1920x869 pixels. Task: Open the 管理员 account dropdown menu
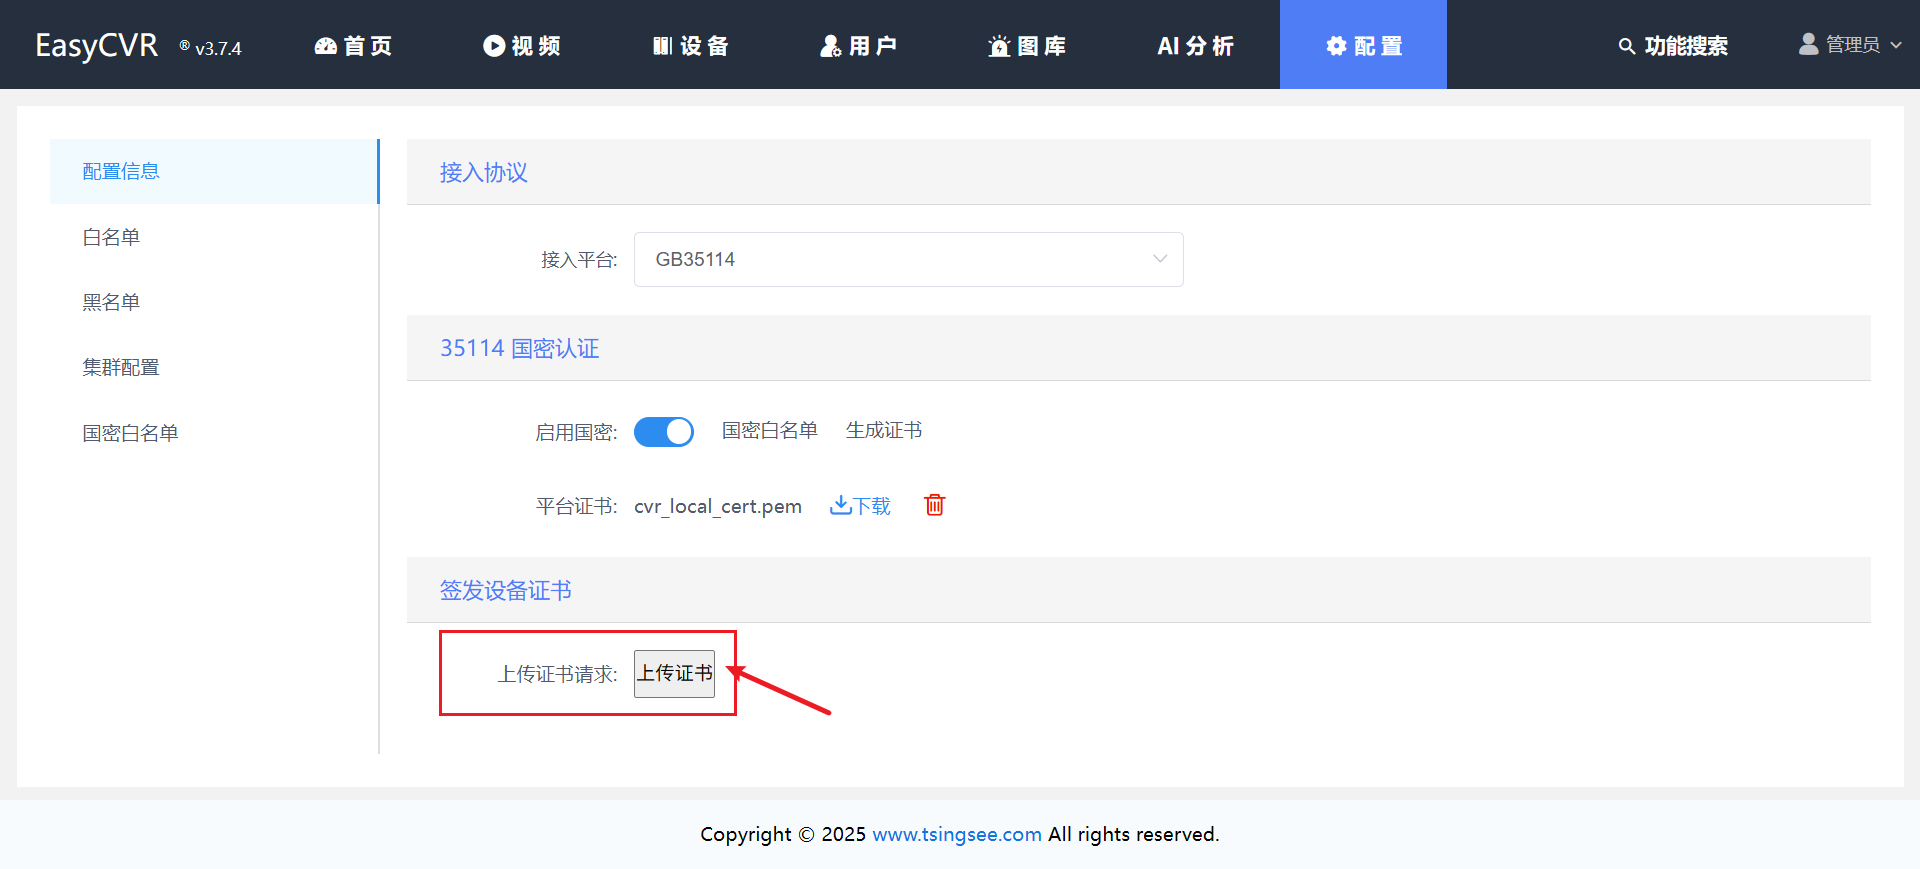pyautogui.click(x=1849, y=45)
